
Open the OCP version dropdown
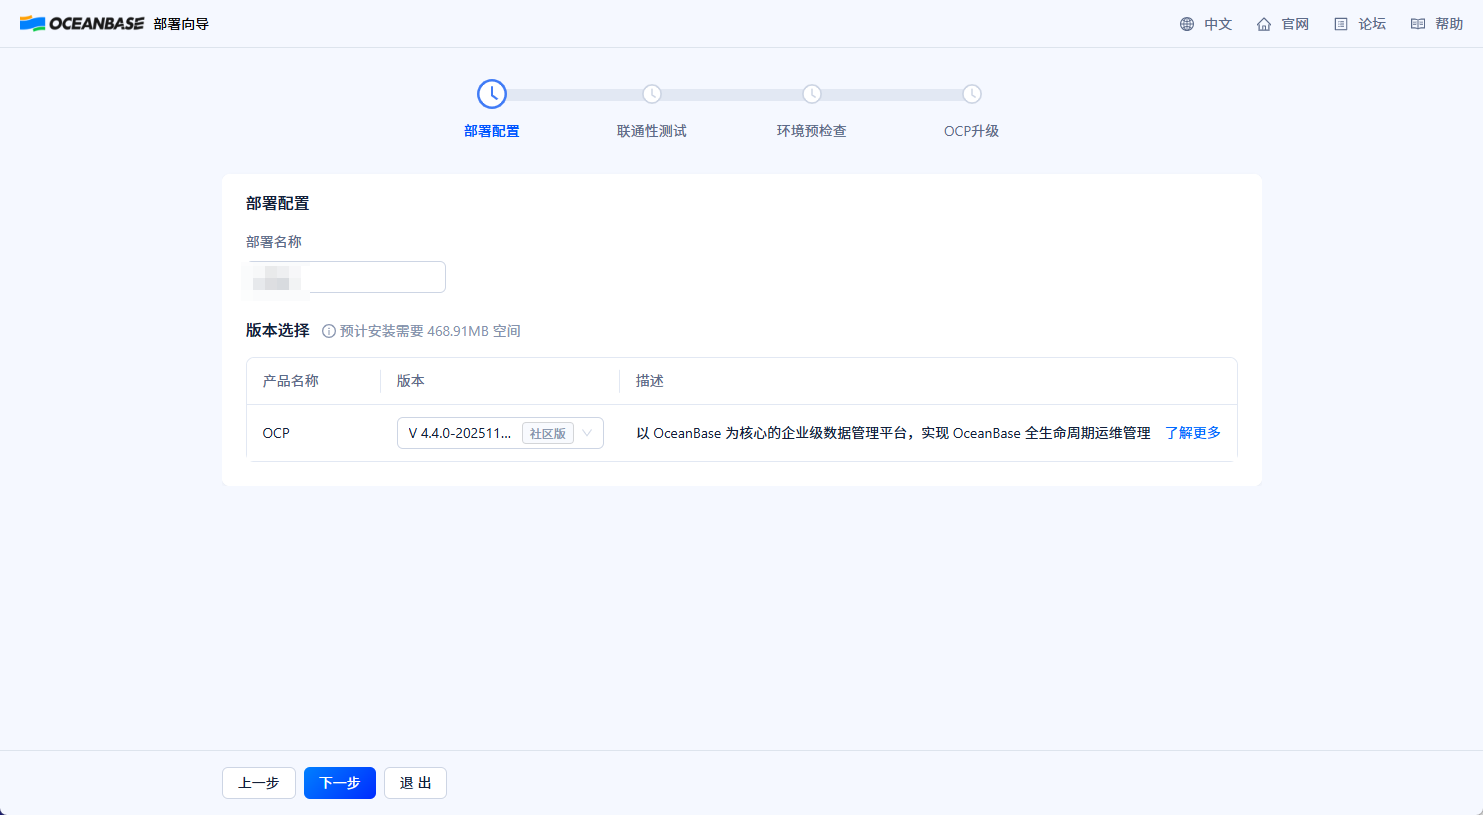(x=460, y=433)
